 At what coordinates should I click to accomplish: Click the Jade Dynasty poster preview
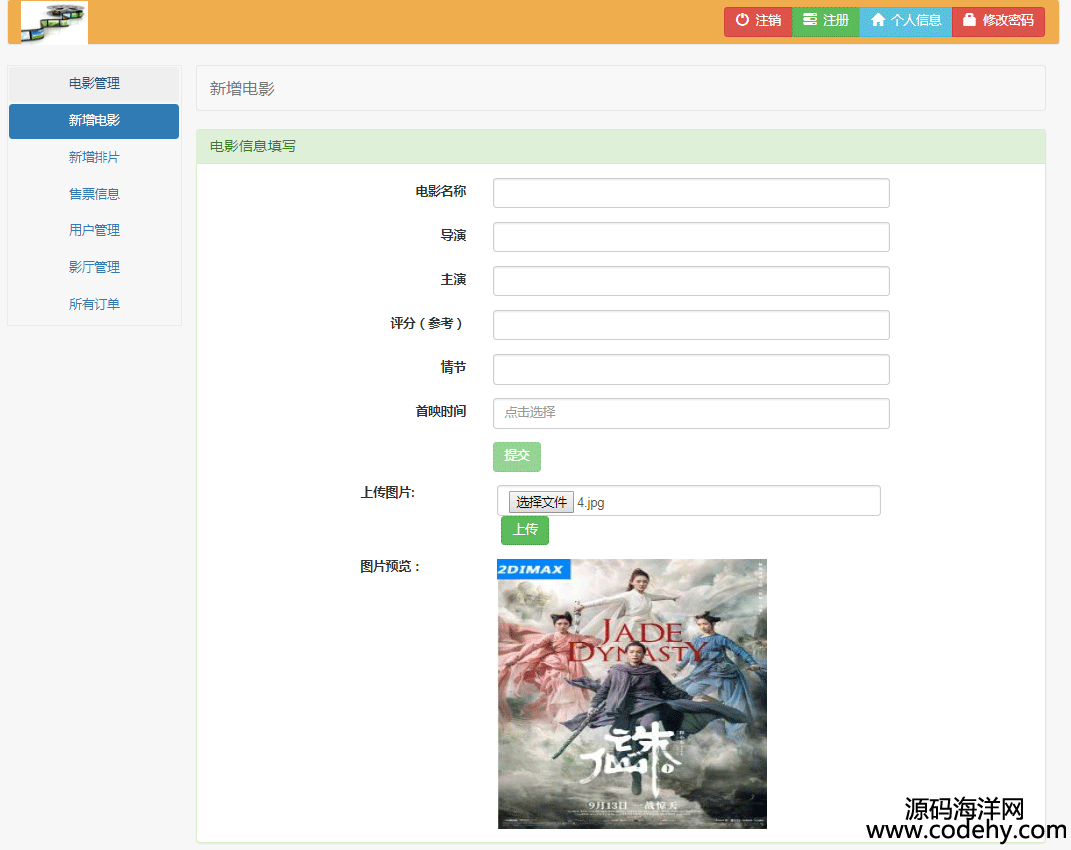632,694
